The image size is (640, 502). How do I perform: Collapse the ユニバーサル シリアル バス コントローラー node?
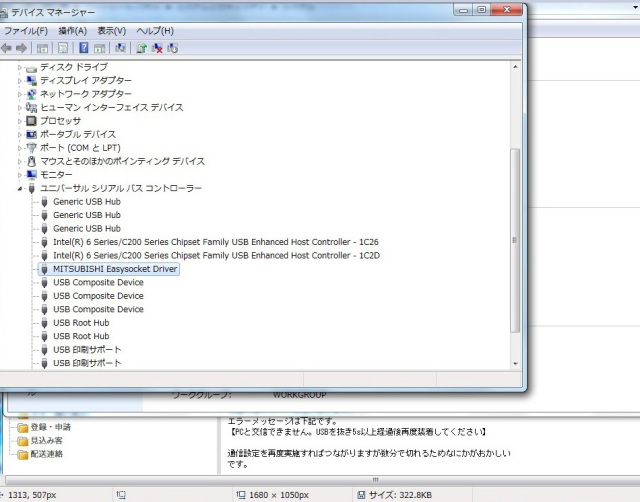coord(20,189)
